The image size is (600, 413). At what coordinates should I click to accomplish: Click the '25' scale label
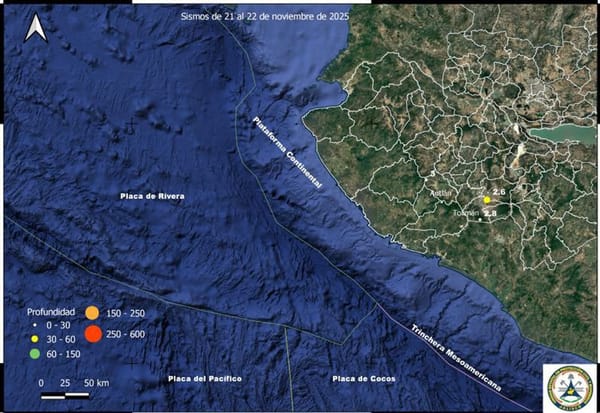(65, 383)
